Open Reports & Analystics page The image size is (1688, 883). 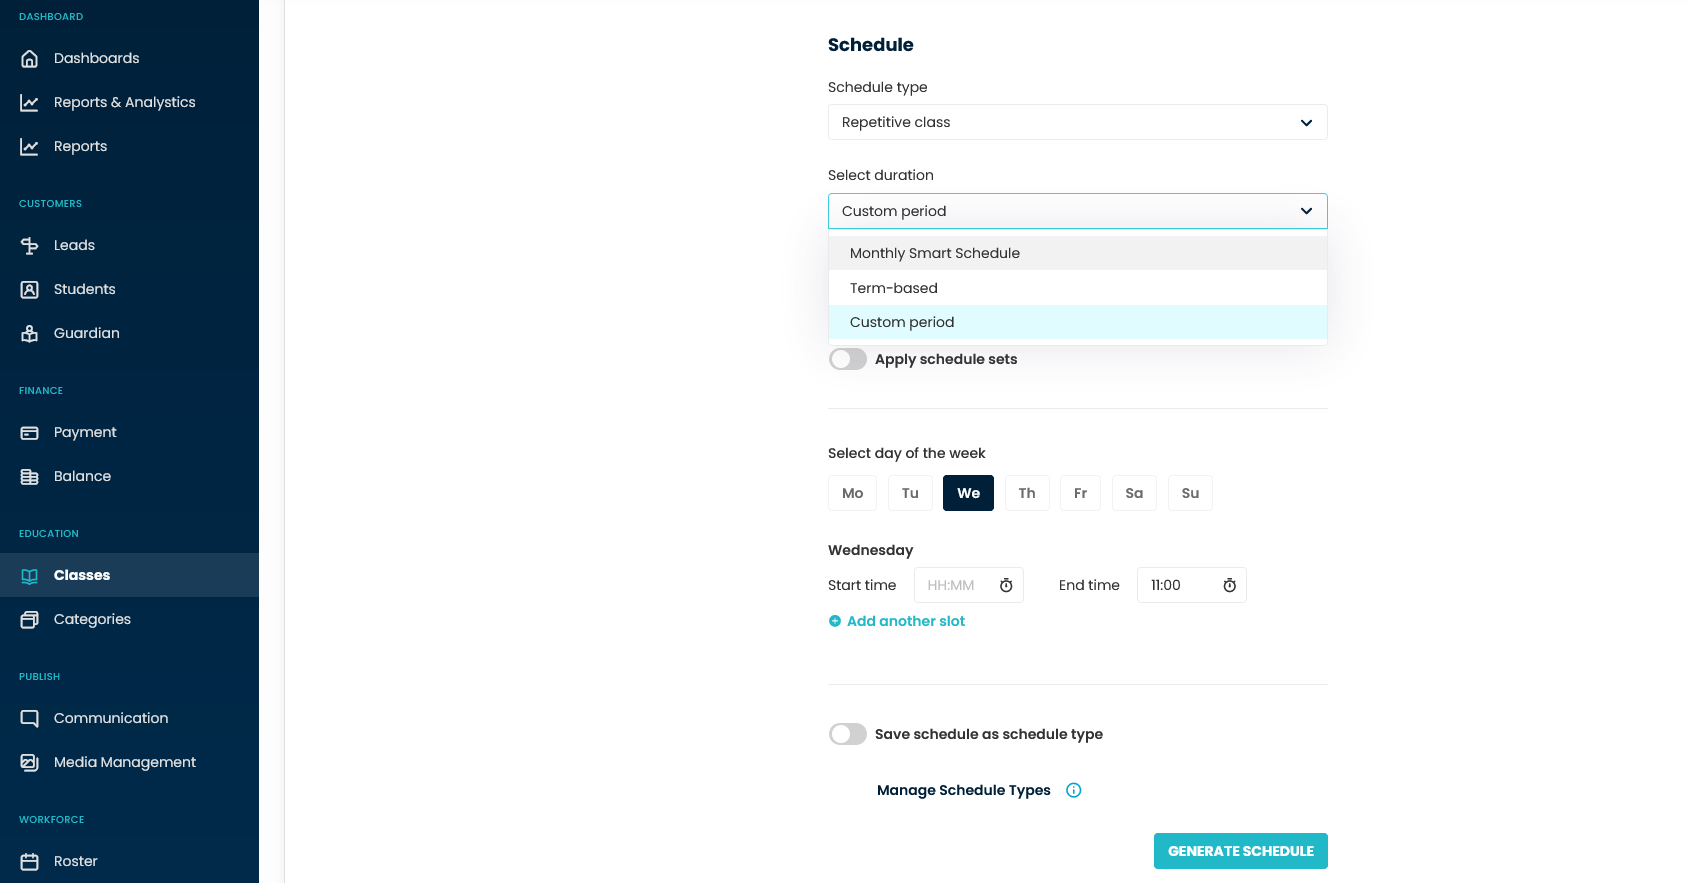tap(129, 102)
